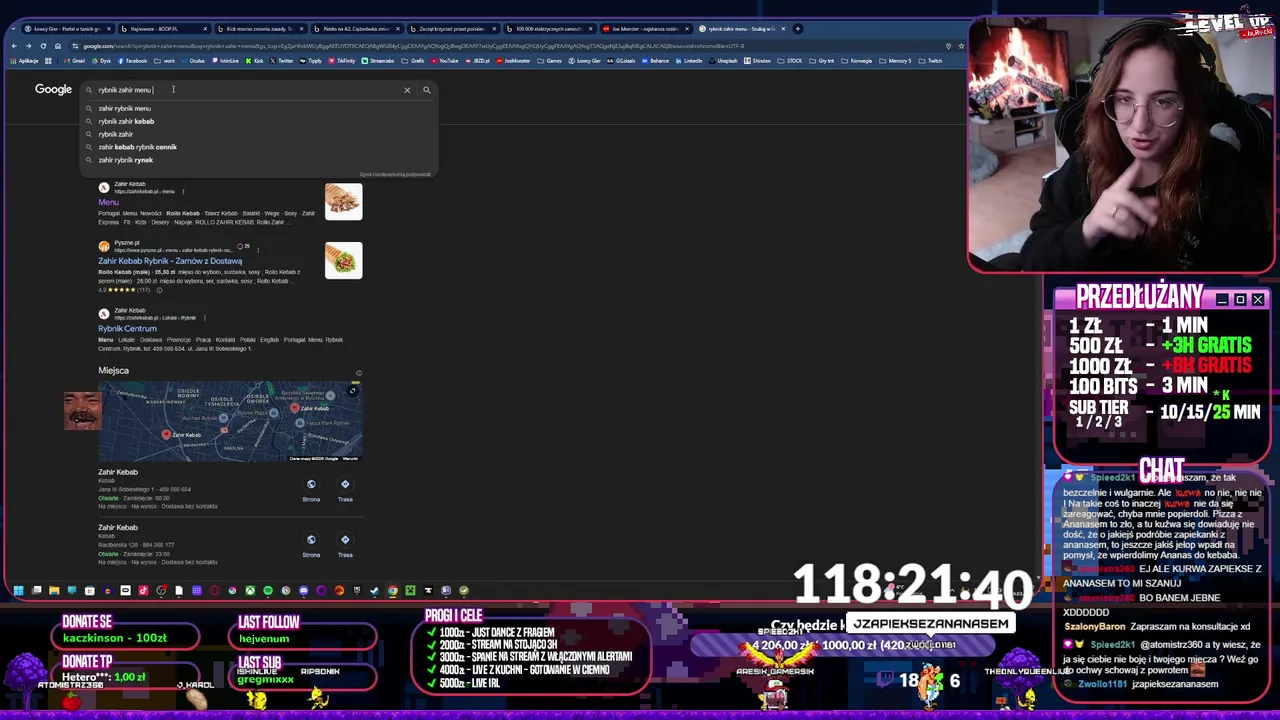Viewport: 1280px width, 720px height.
Task: Bookmark this page with the star icon
Action: click(x=961, y=46)
